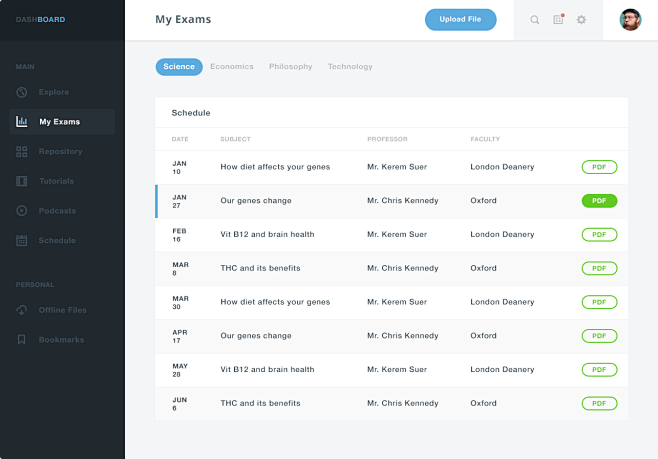Click the DATE column header

tap(180, 139)
